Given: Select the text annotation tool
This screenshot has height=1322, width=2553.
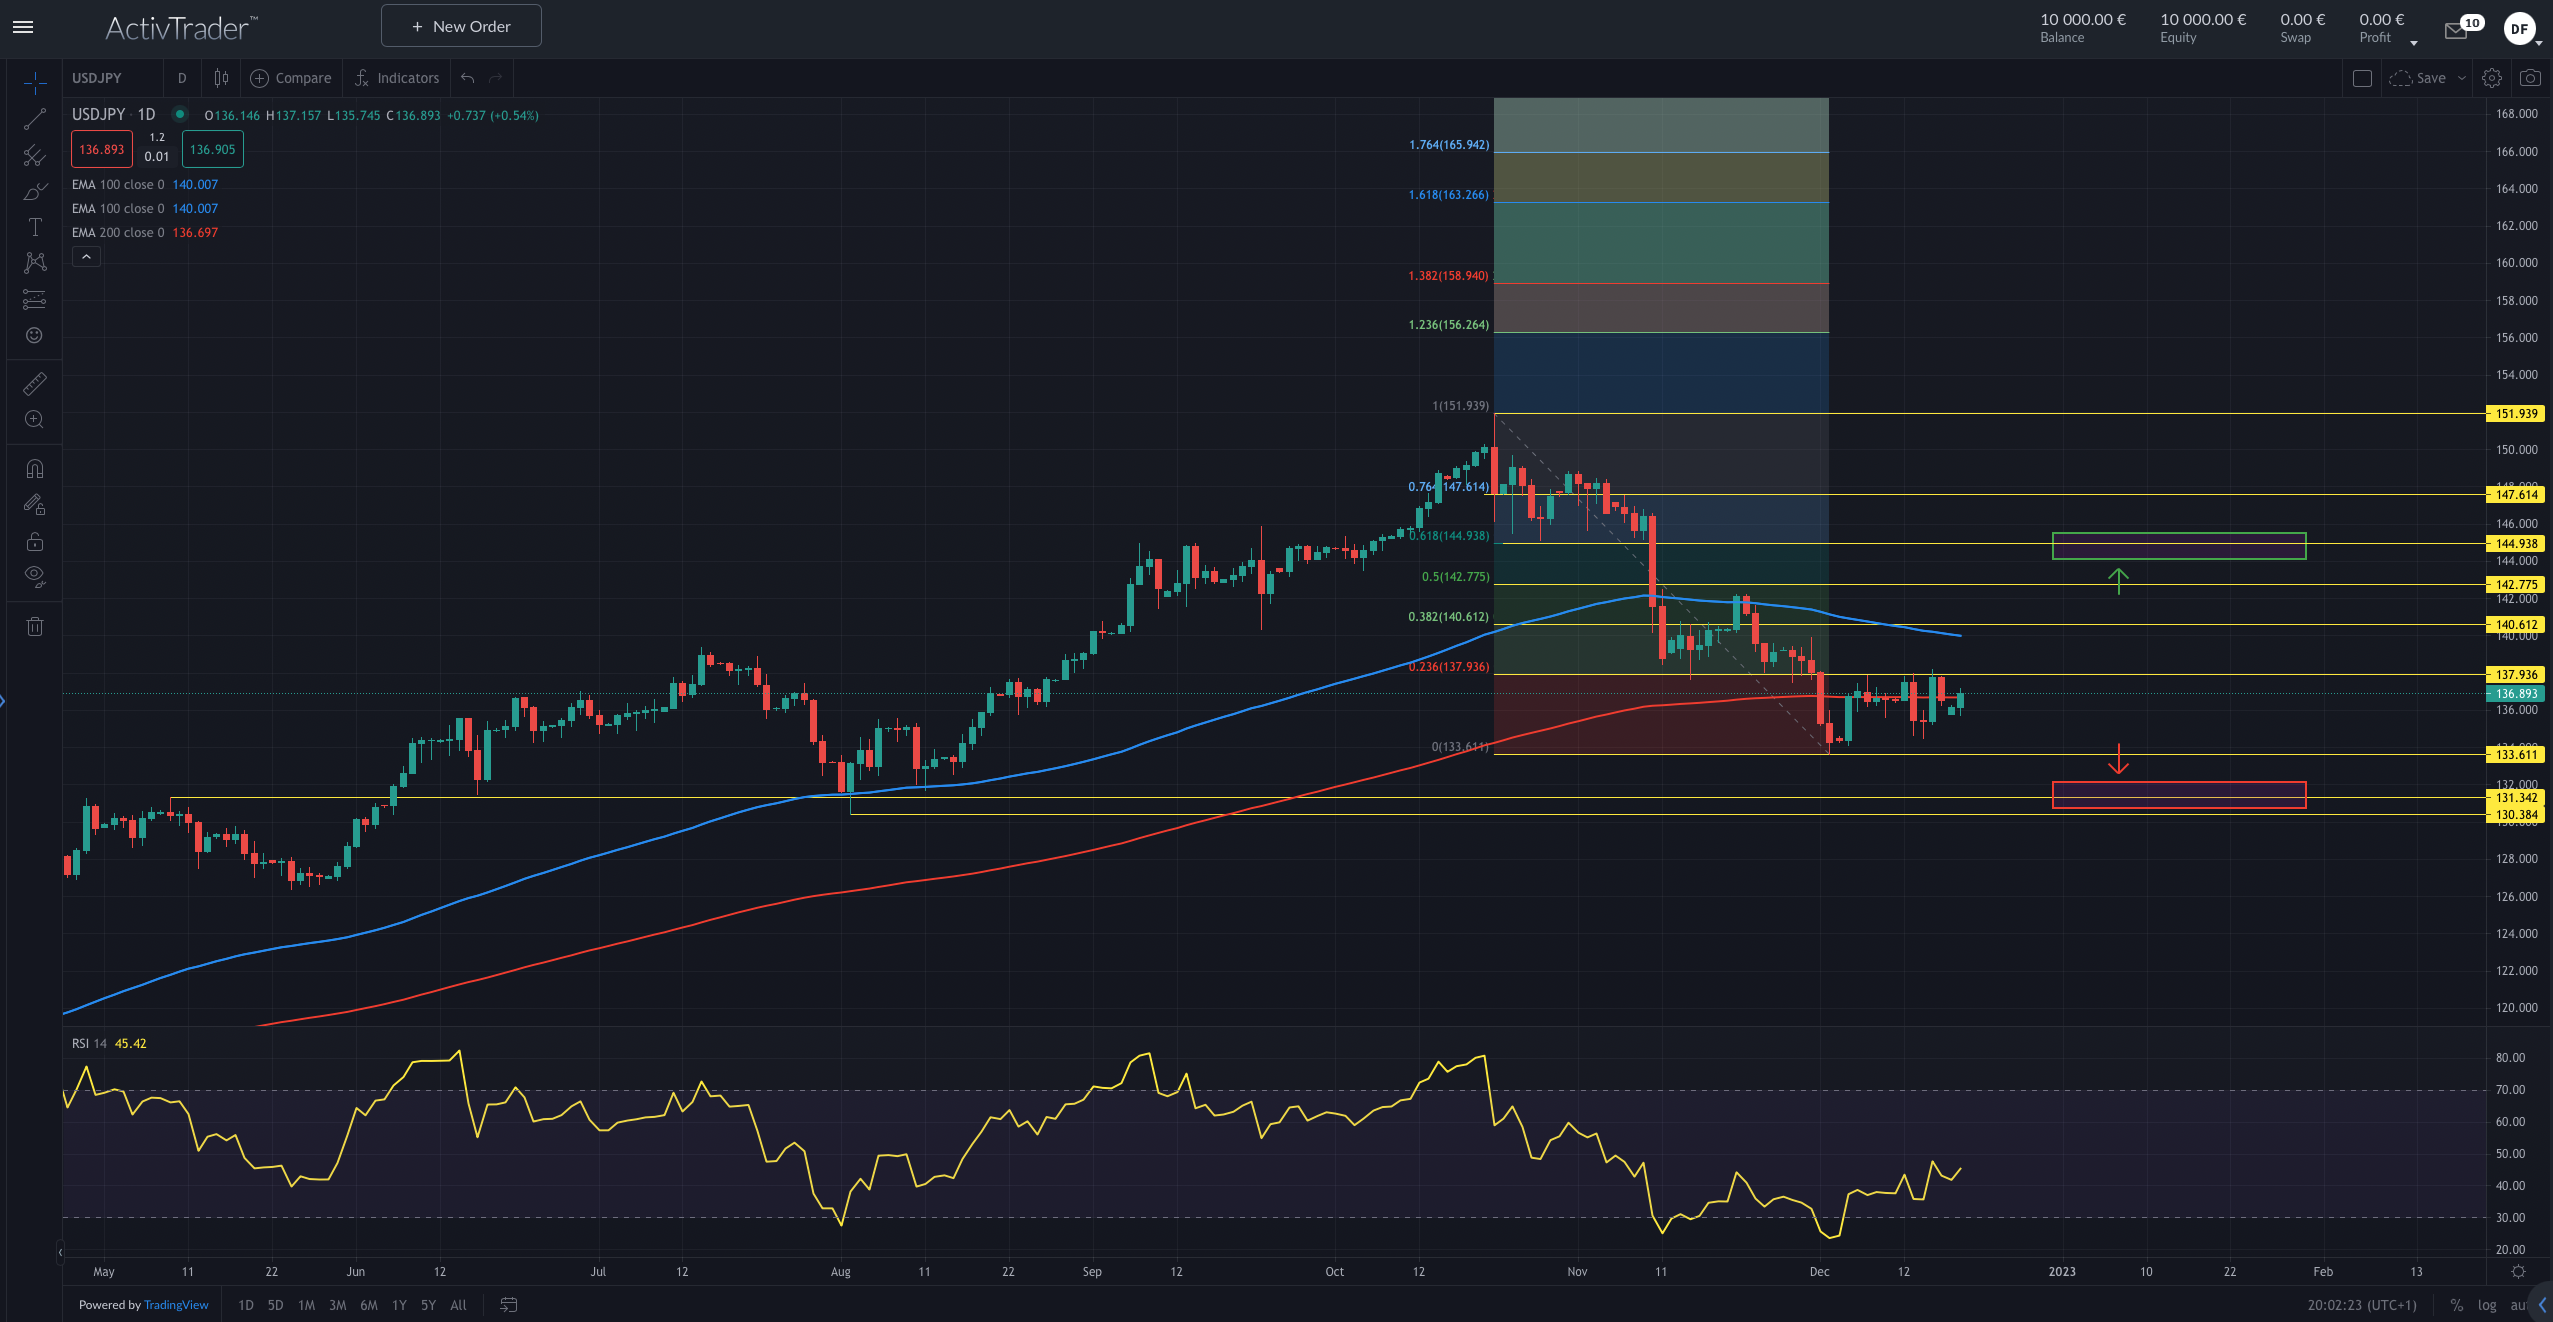Looking at the screenshot, I should 33,227.
